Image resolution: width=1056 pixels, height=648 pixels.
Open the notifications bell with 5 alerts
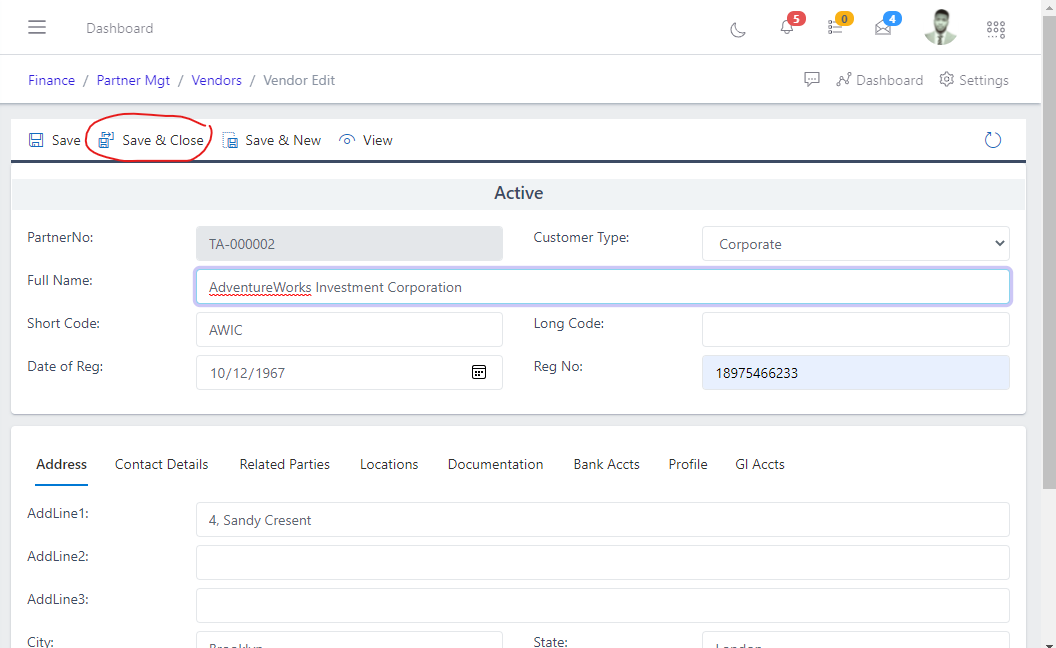pyautogui.click(x=786, y=27)
